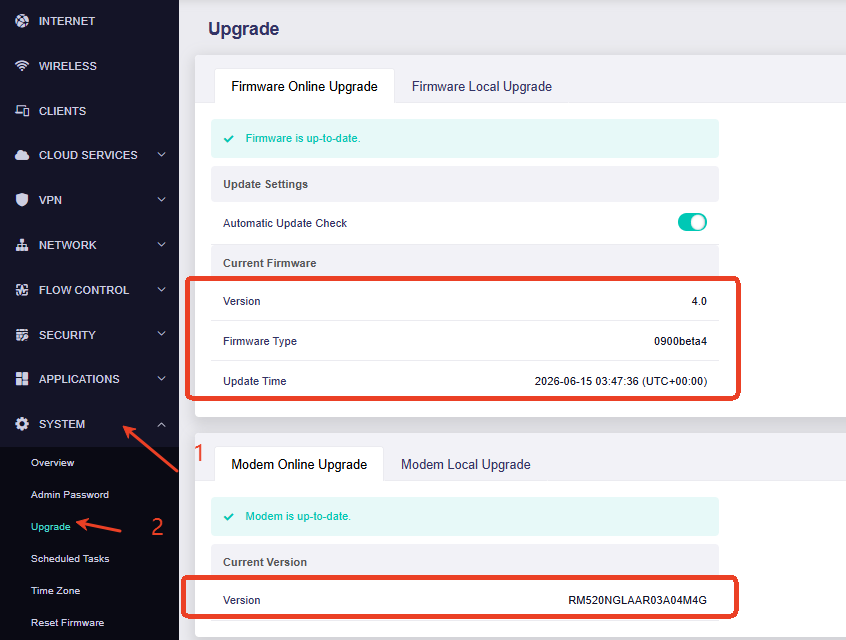Click the Internet globe icon

coord(22,21)
